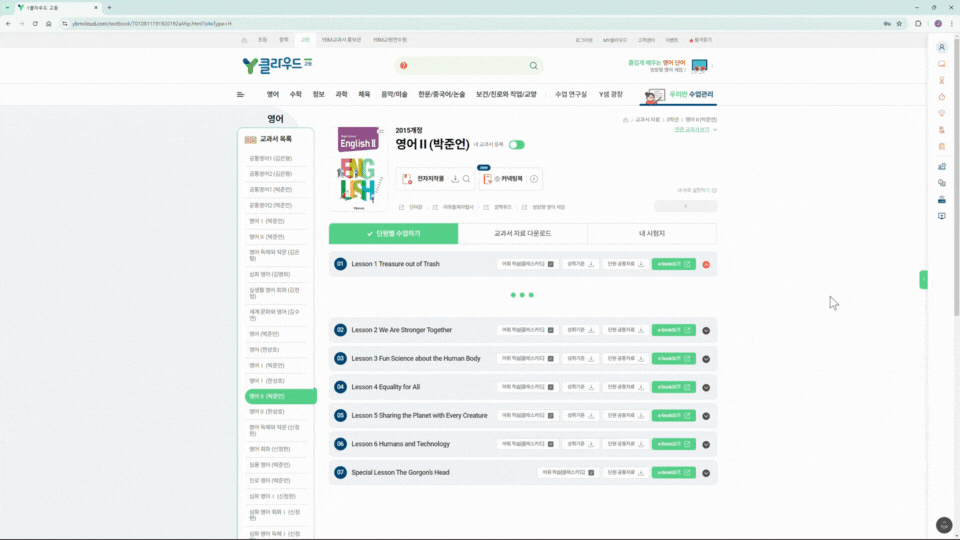The width and height of the screenshot is (960, 540).
Task: Expand Special Lesson The Gorgon's Head chevron
Action: pos(706,473)
